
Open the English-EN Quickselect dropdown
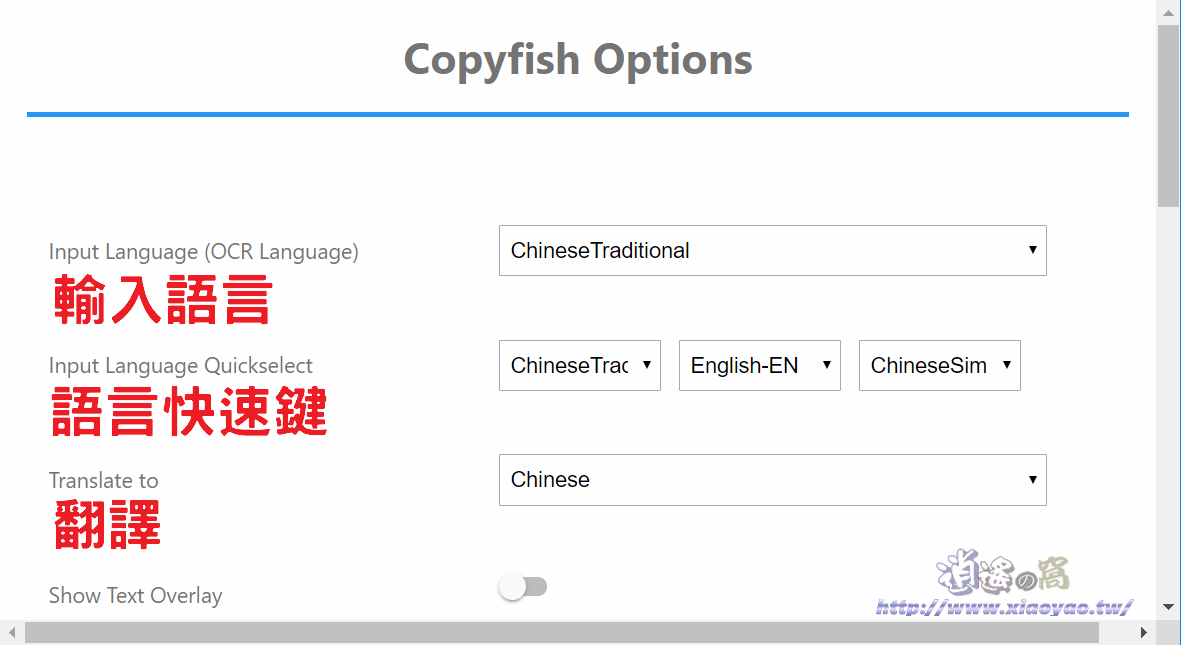click(x=759, y=365)
